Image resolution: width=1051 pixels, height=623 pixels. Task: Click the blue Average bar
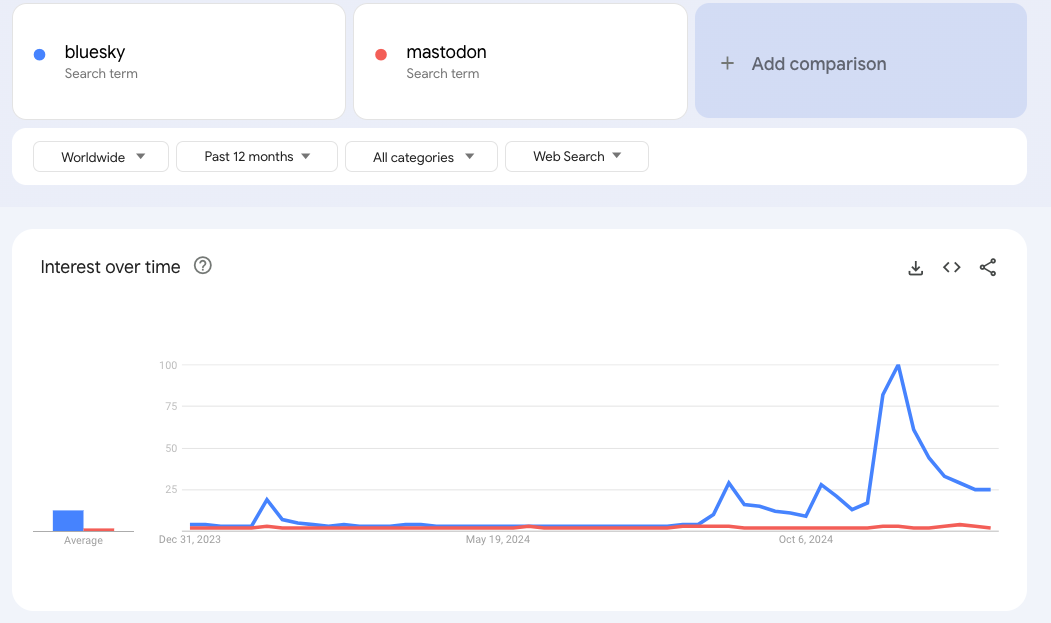[68, 520]
